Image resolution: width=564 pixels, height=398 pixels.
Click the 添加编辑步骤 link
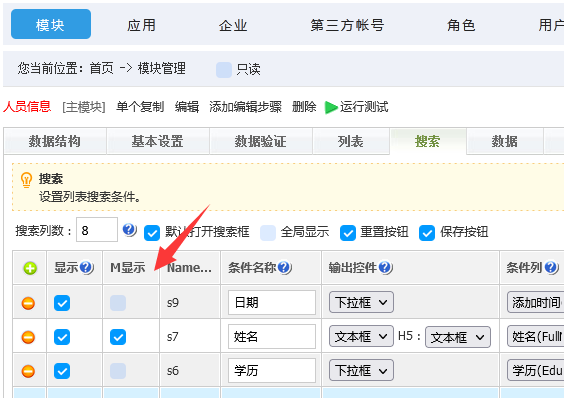245,107
